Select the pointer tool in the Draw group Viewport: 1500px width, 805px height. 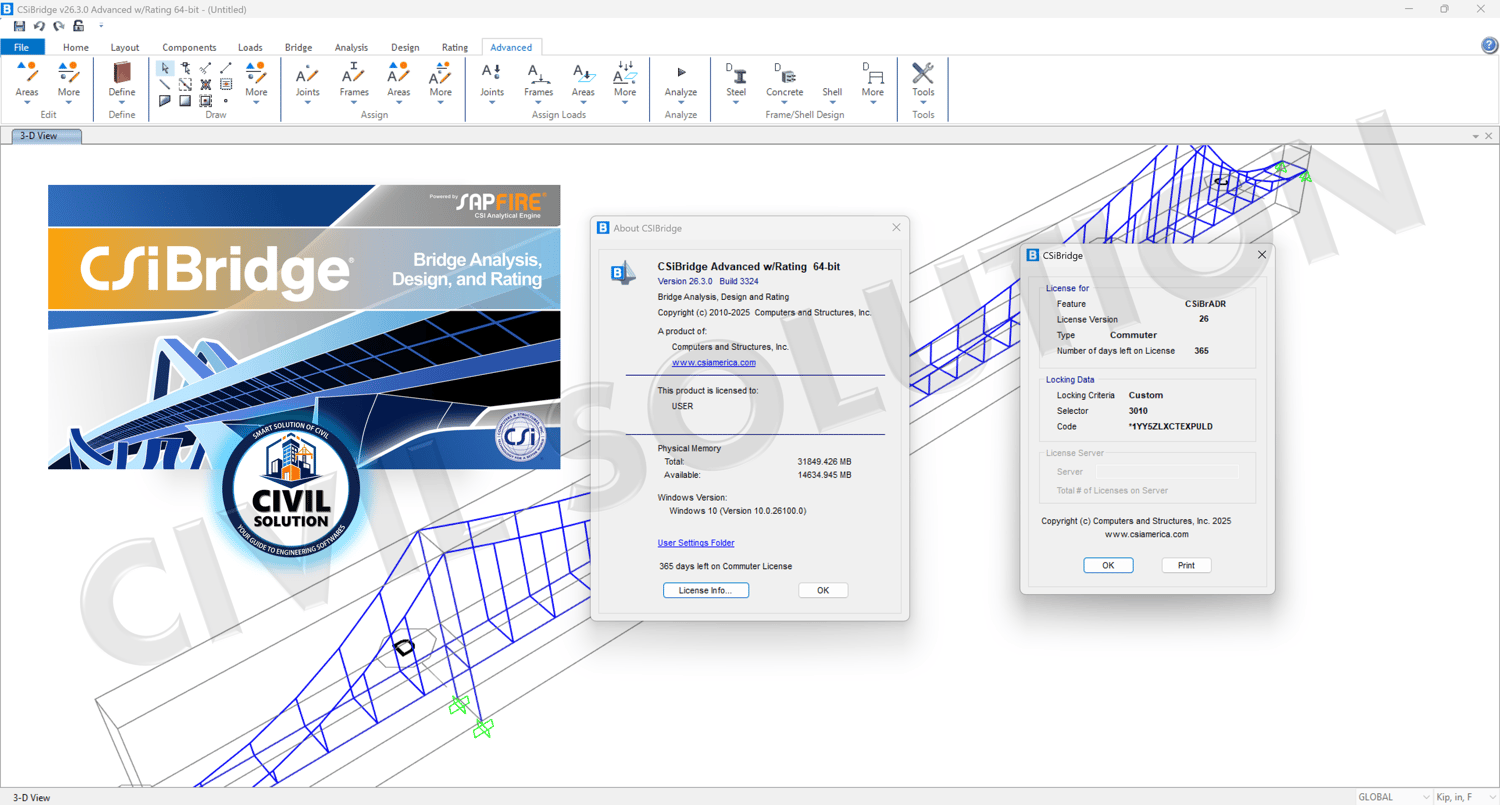(x=165, y=68)
